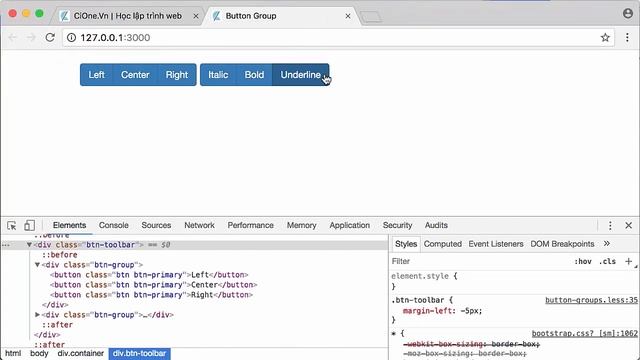Viewport: 640px width, 360px height.
Task: Reload the page with the refresh icon
Action: tap(50, 38)
